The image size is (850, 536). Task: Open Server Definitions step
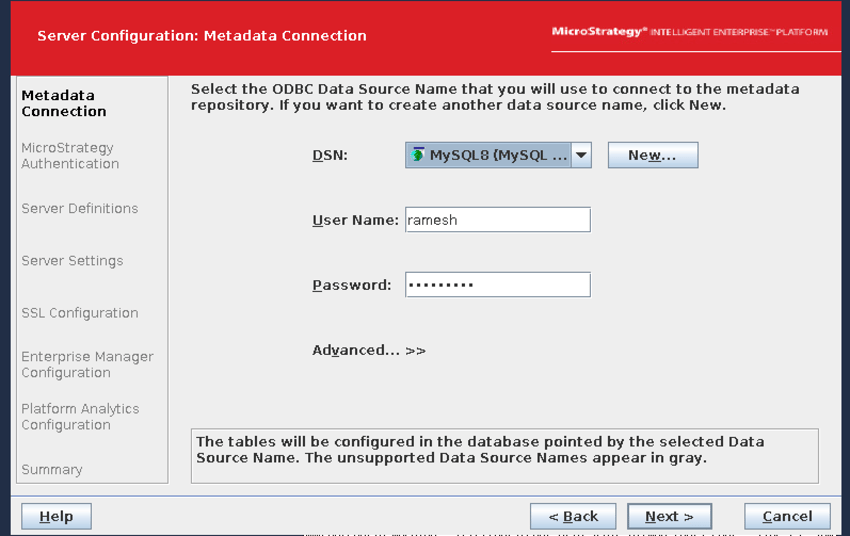(80, 208)
